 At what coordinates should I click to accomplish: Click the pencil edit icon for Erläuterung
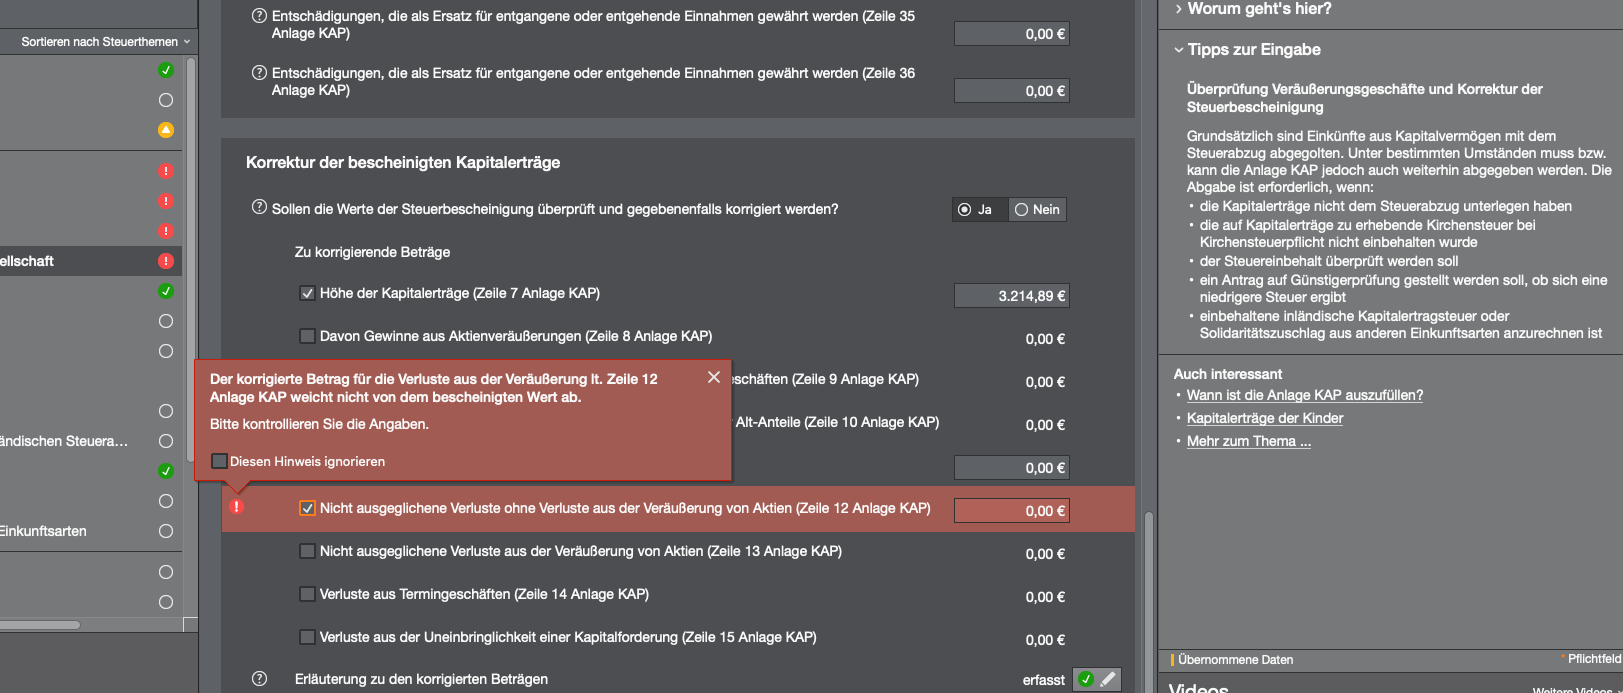tap(1108, 680)
